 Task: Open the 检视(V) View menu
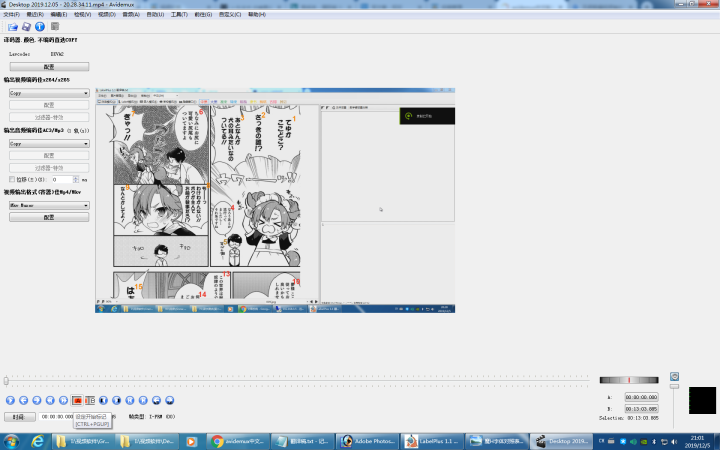(x=83, y=15)
